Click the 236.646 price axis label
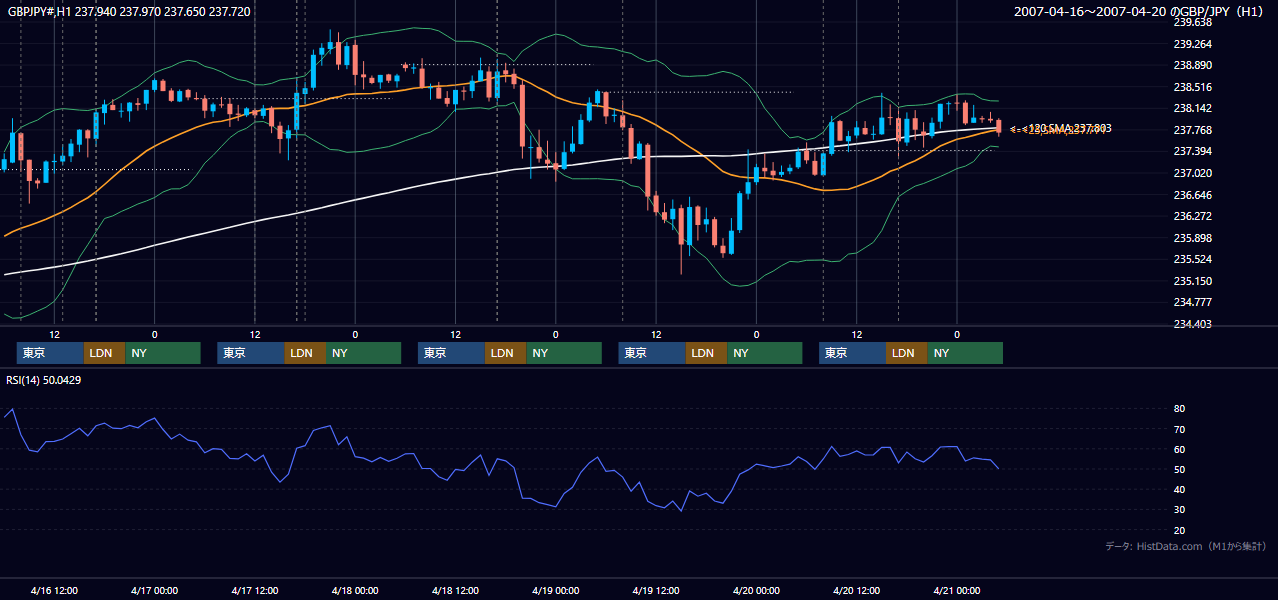The image size is (1278, 600). pos(1193,195)
